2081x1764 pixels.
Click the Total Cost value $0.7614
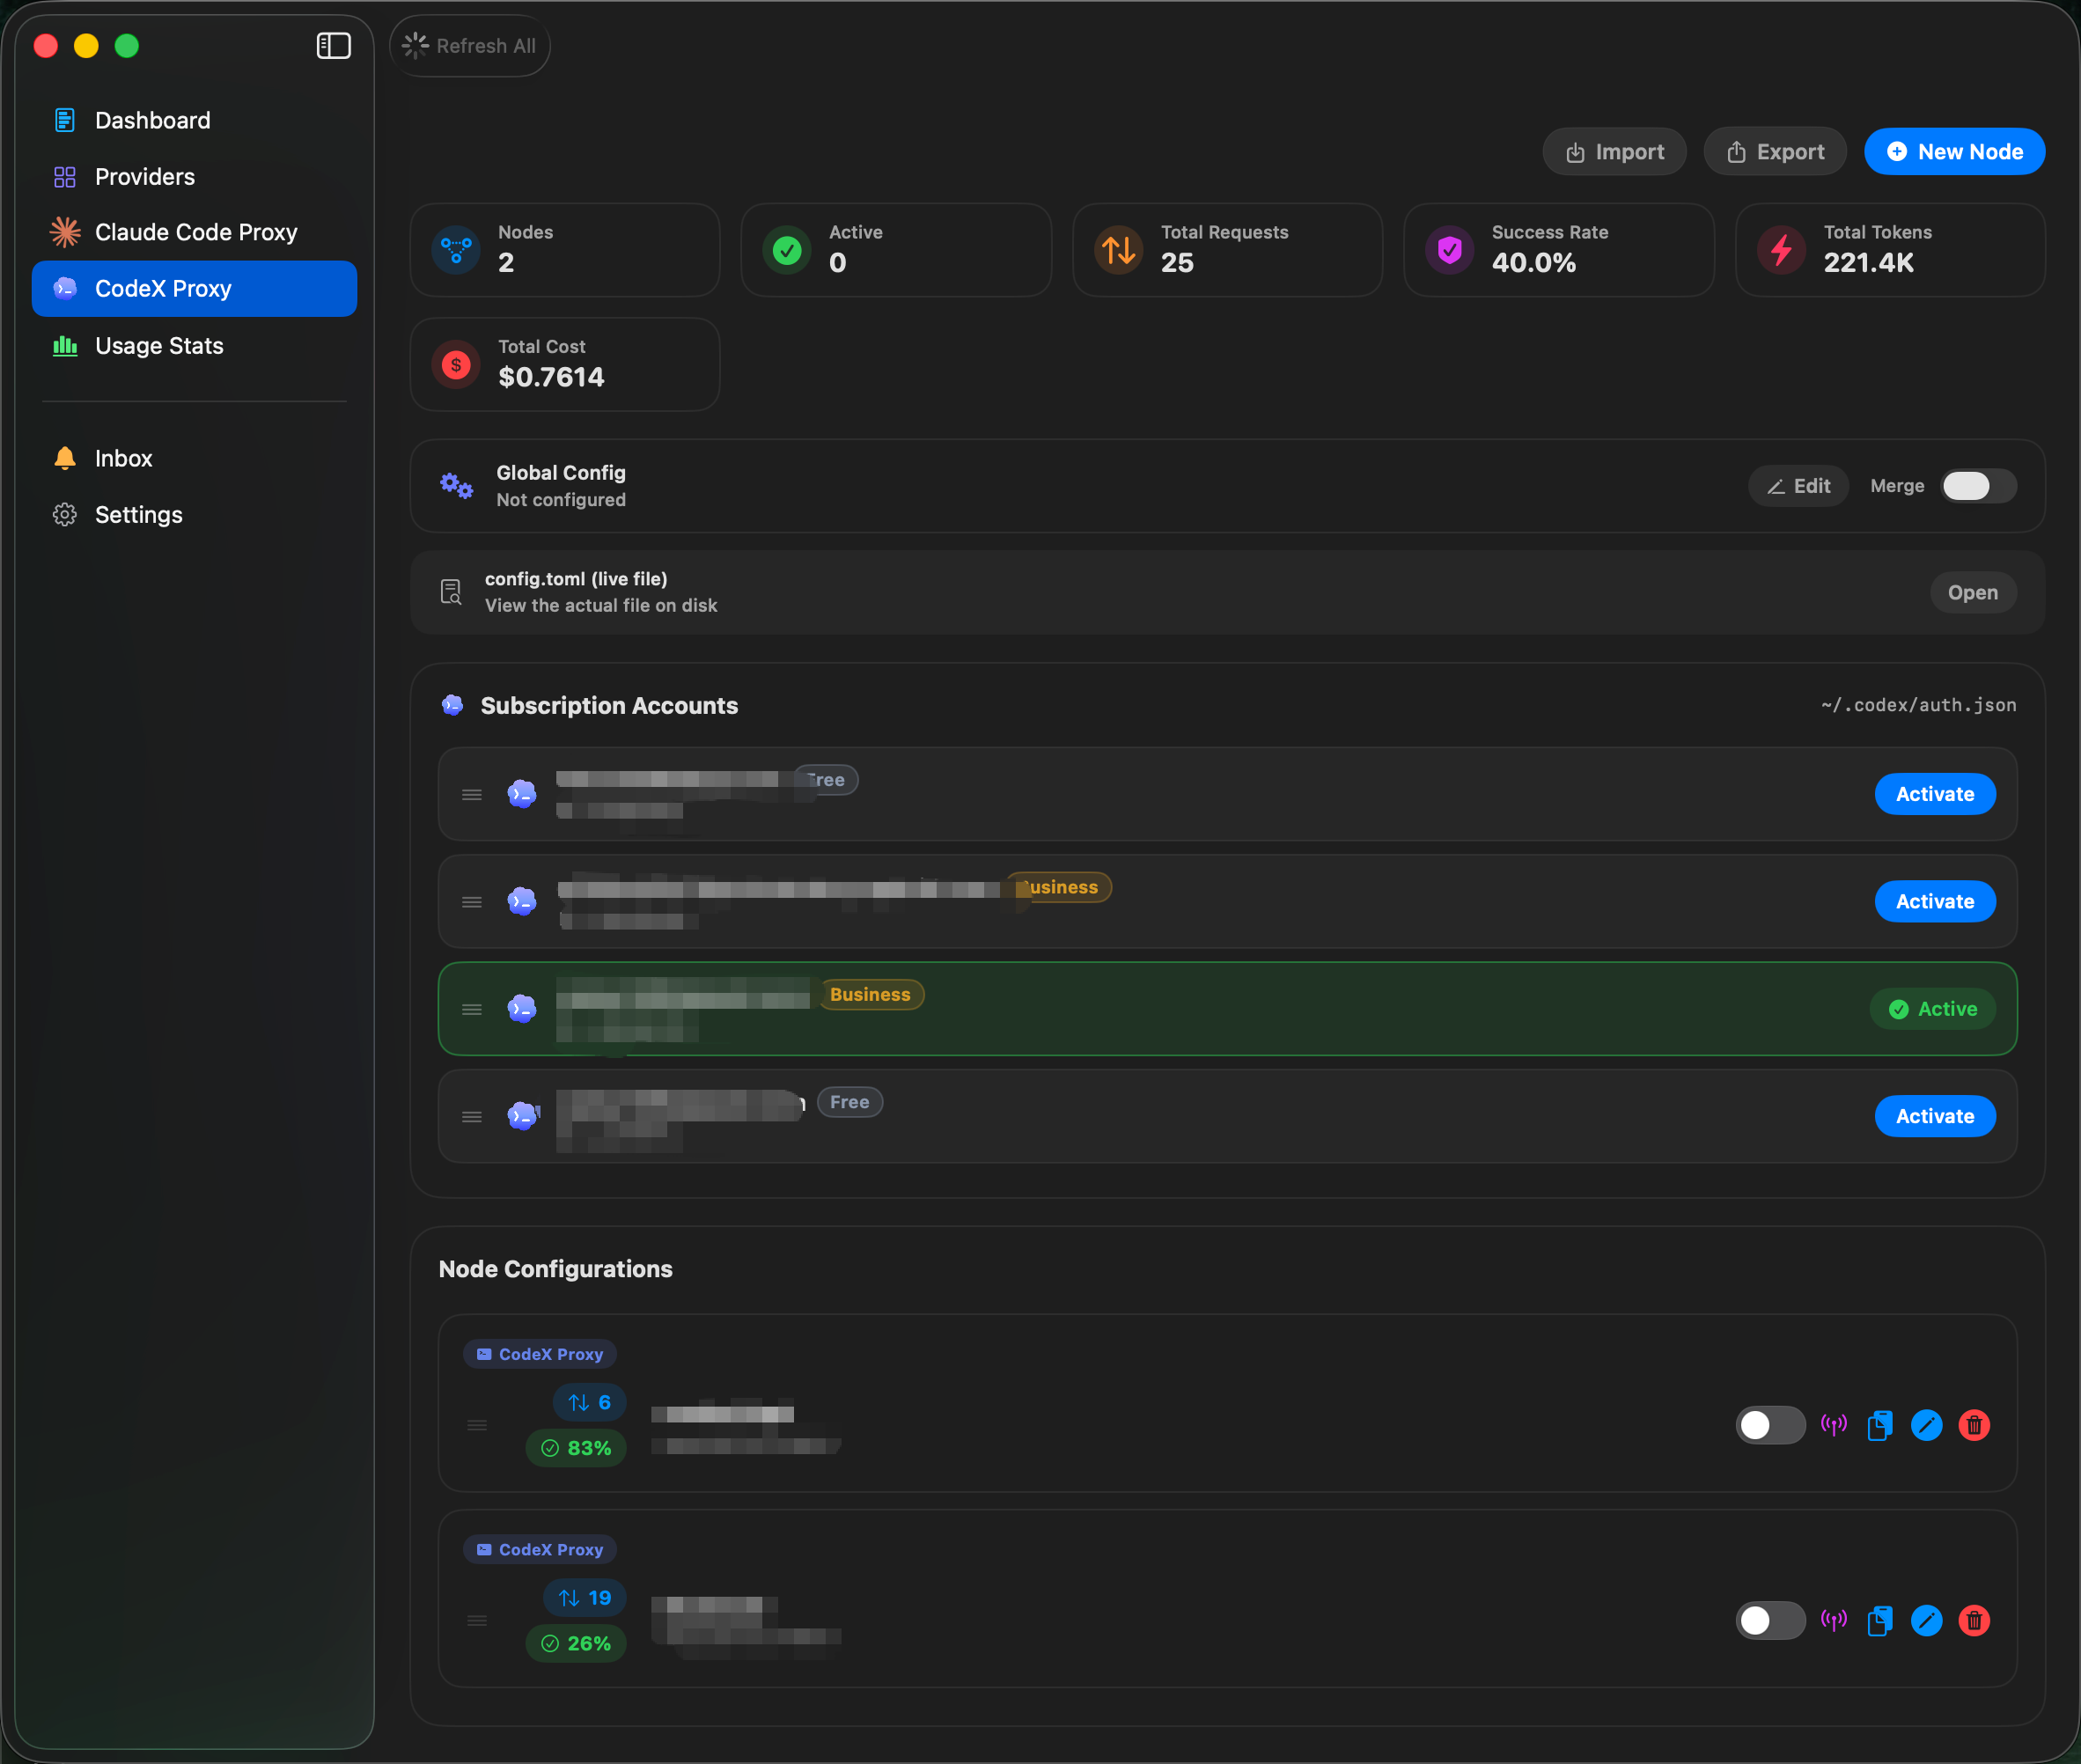[551, 377]
